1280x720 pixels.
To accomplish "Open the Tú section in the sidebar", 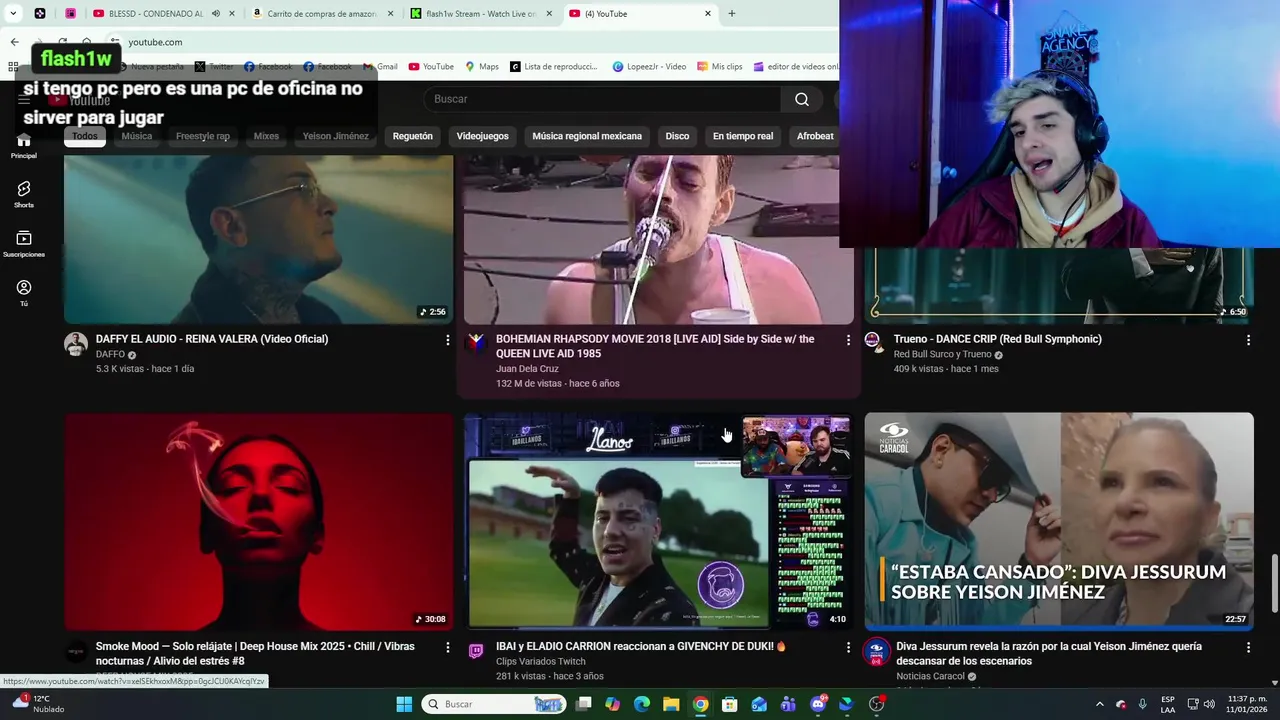I will 24,292.
